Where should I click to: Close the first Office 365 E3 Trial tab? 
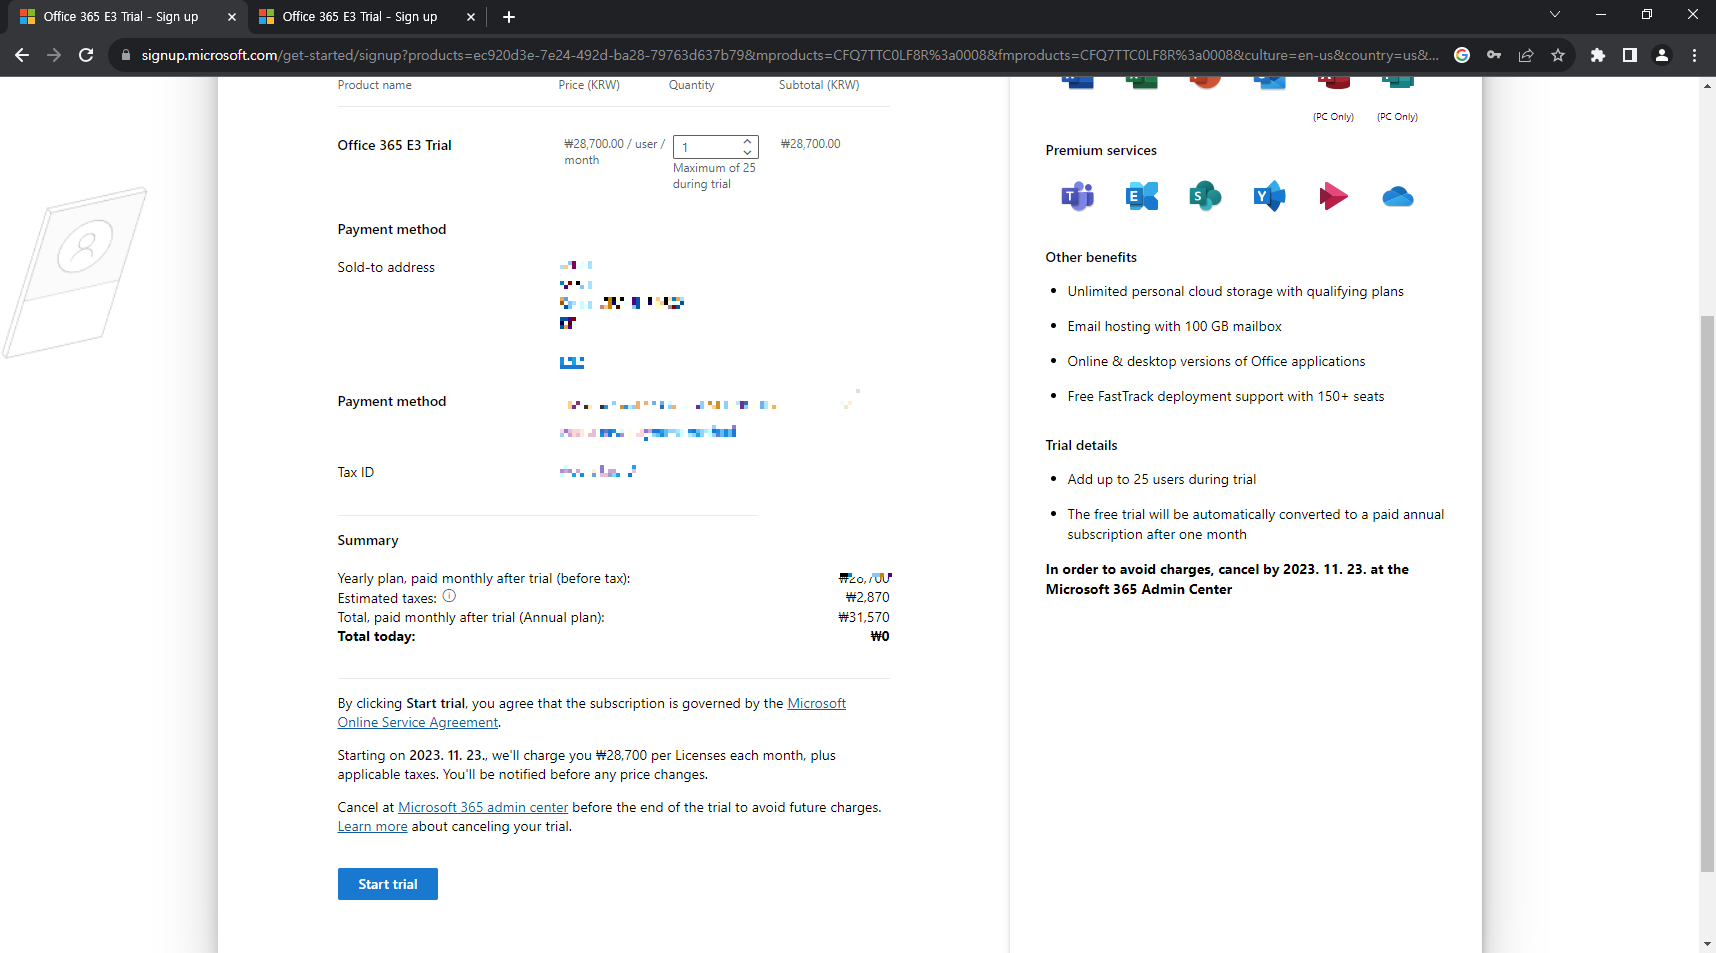tap(232, 17)
